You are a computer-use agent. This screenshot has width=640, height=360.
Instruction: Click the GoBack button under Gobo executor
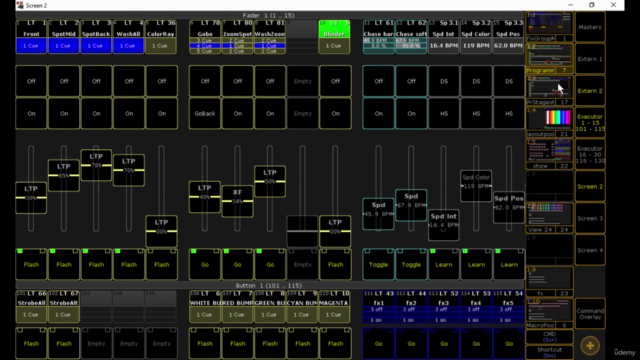coord(204,113)
